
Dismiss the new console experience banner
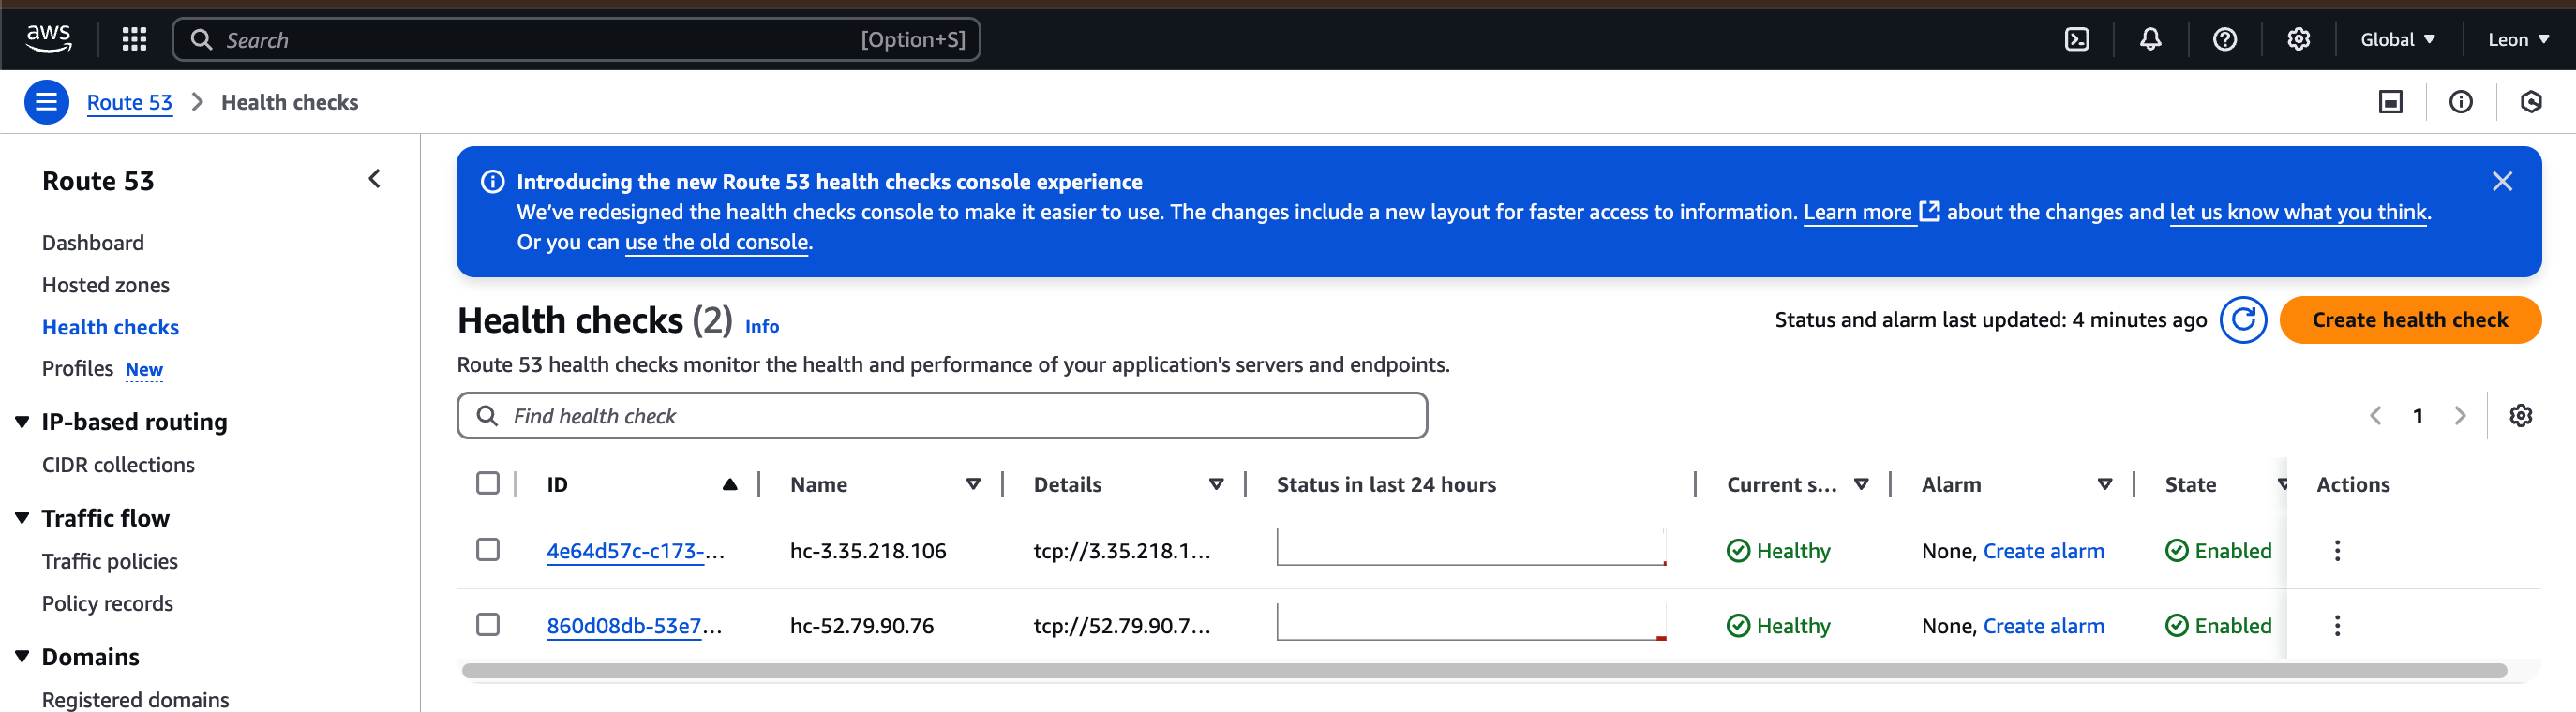pyautogui.click(x=2501, y=181)
